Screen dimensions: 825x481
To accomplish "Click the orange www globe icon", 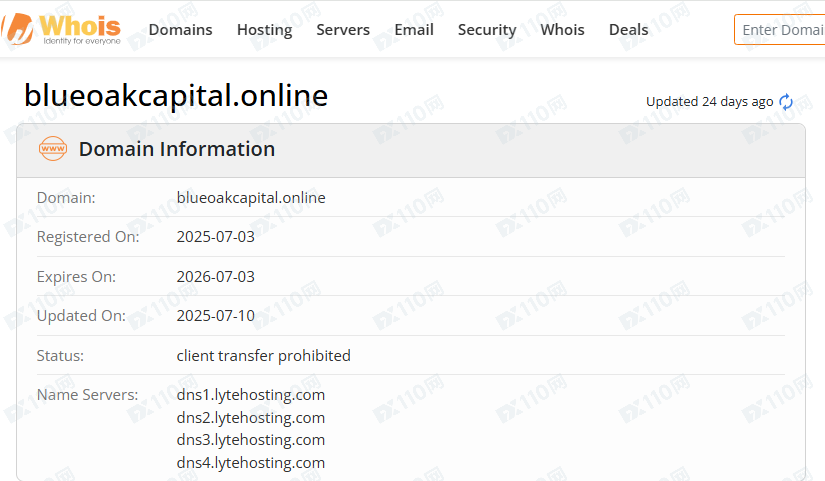I will click(52, 150).
